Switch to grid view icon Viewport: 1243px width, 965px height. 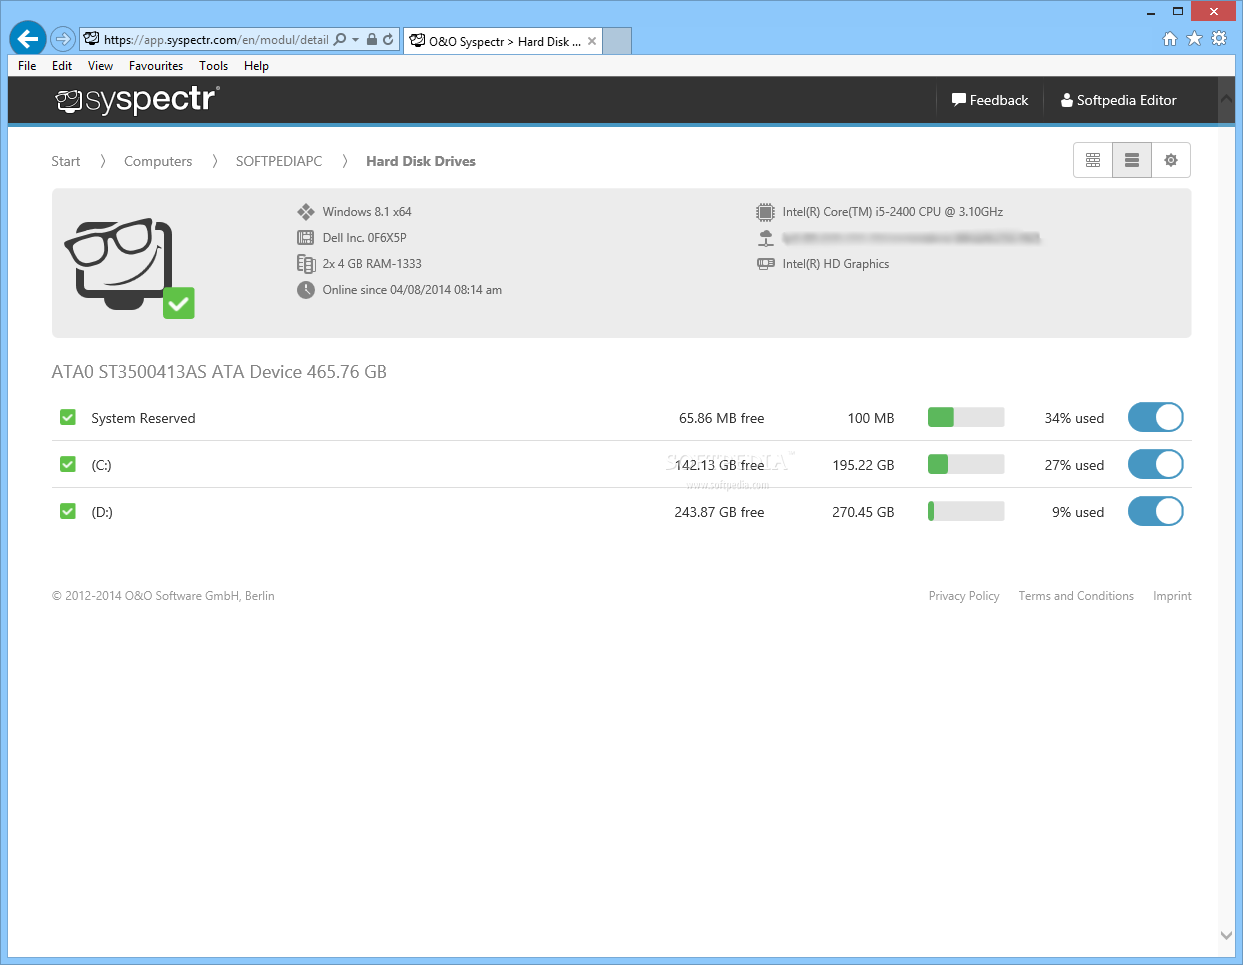(x=1093, y=160)
